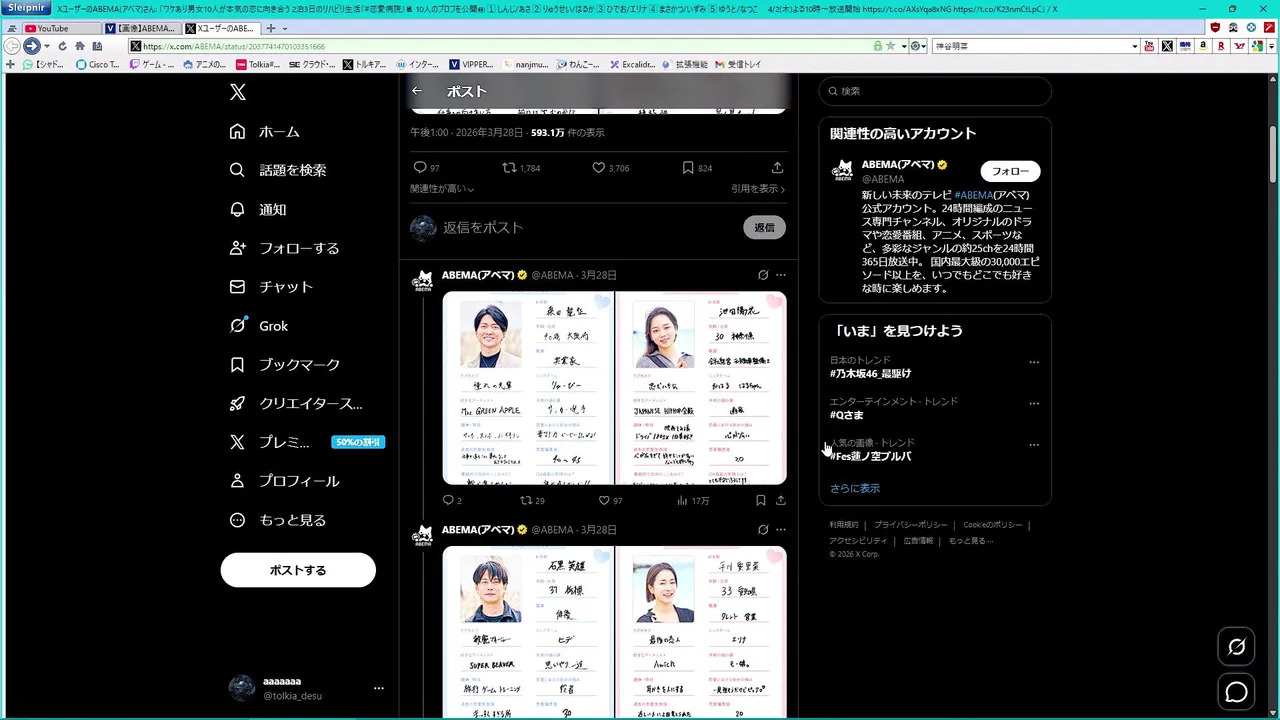The height and width of the screenshot is (720, 1280).
Task: Click reply icon showing 97 replies
Action: (420, 168)
